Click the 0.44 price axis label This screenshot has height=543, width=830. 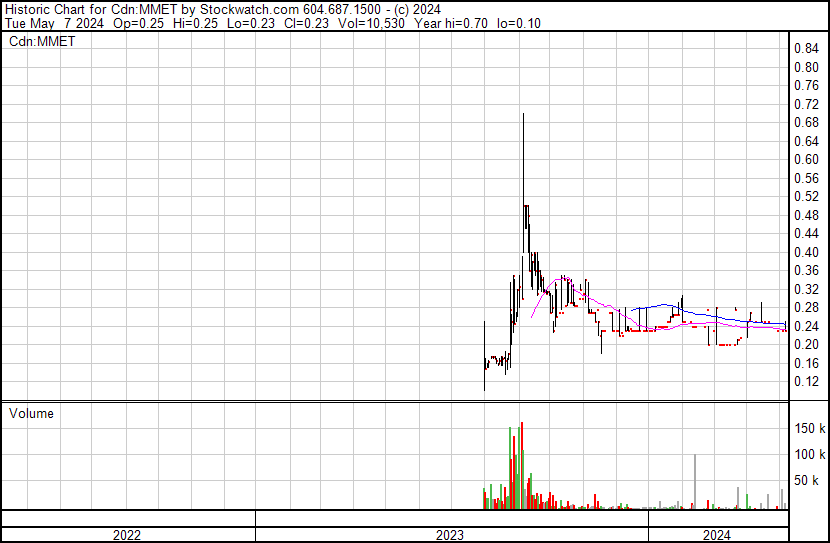807,233
